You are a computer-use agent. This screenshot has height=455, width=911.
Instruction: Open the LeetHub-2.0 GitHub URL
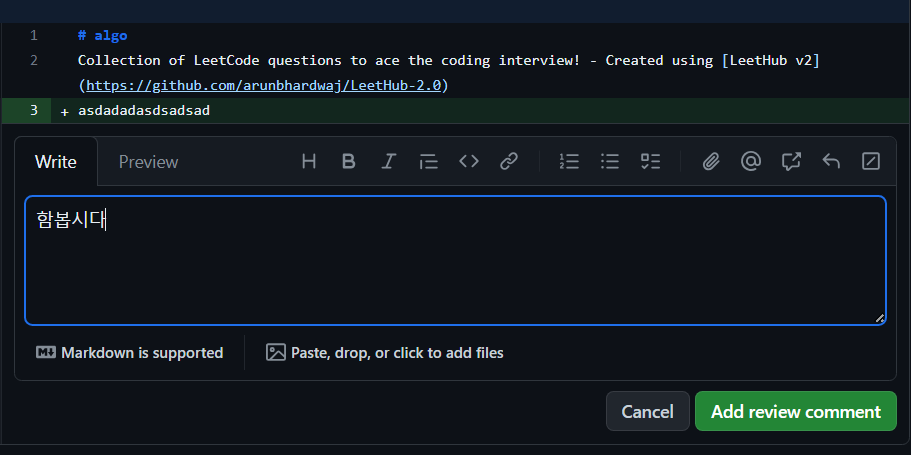(x=264, y=85)
